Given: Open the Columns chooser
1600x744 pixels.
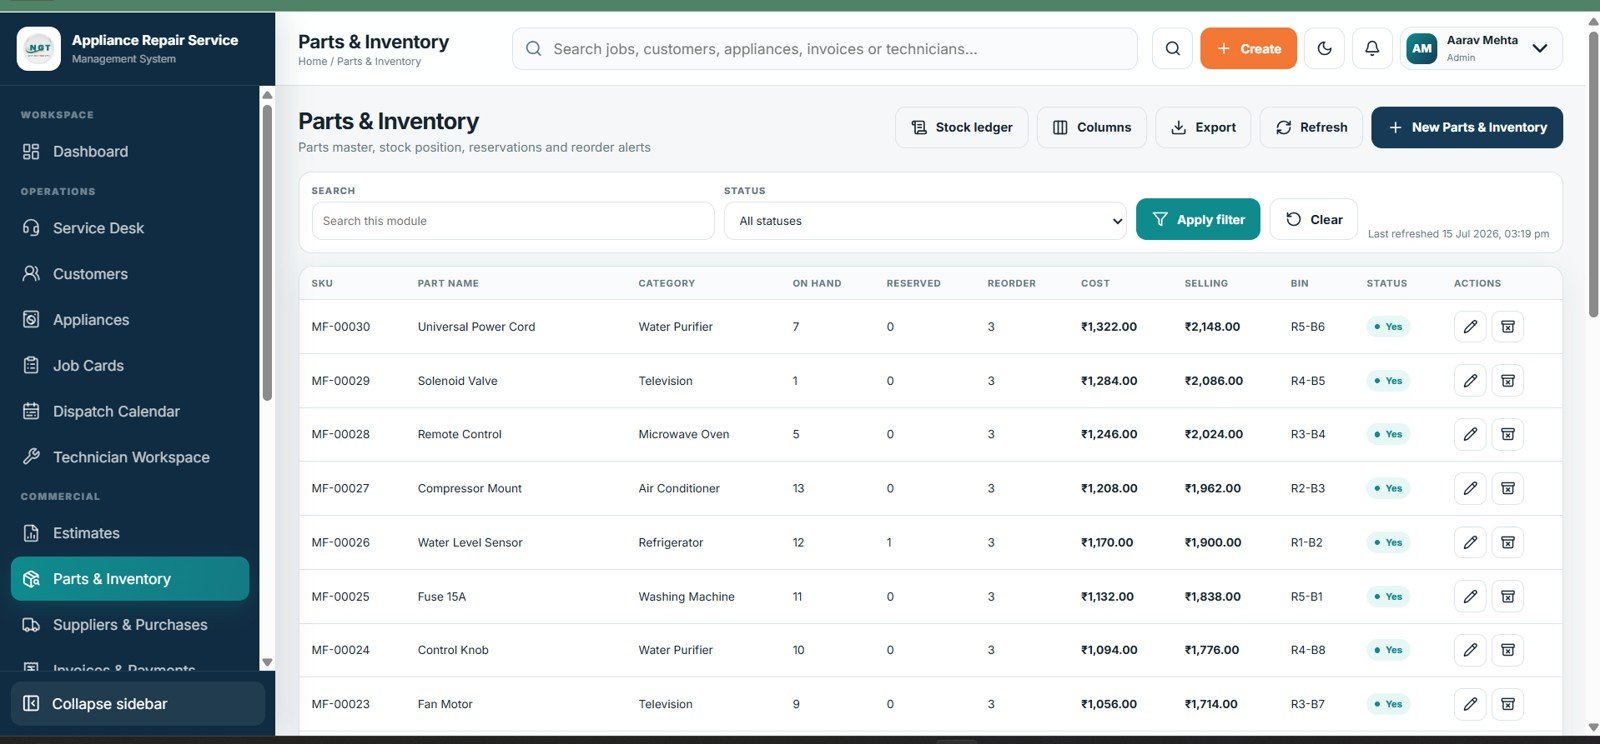Looking at the screenshot, I should tap(1091, 127).
